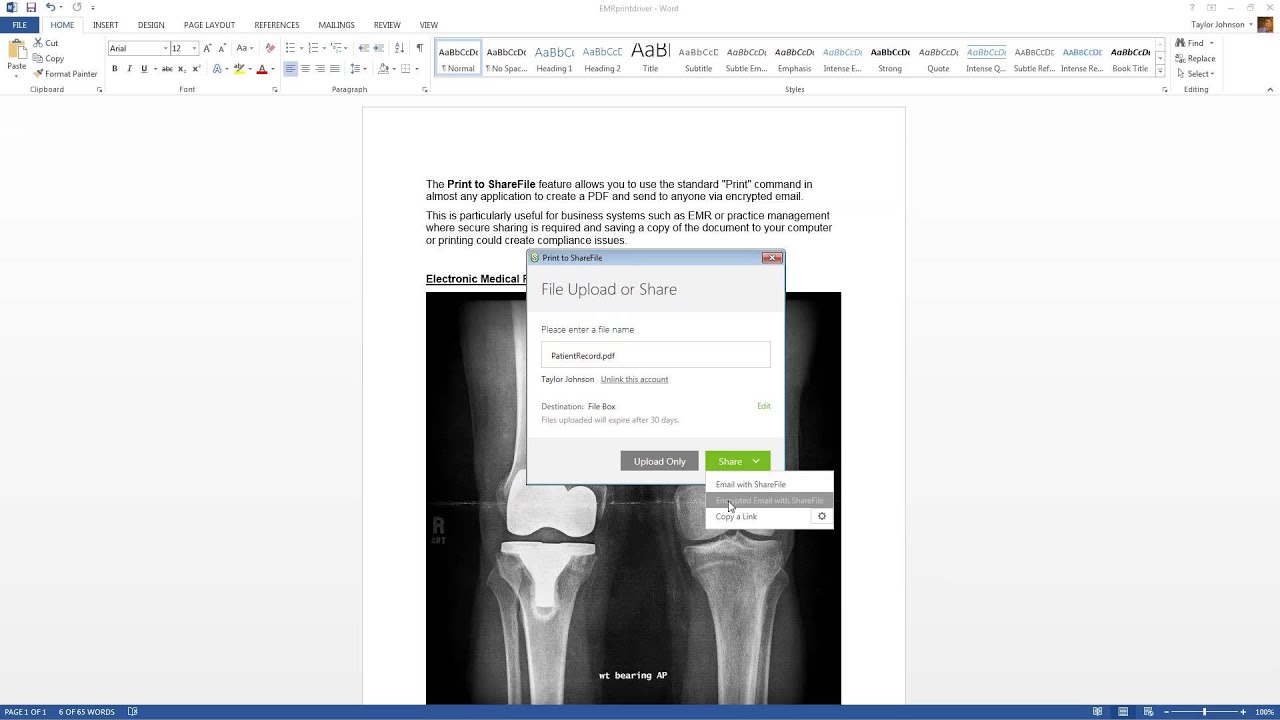1280x720 pixels.
Task: Click the Shrink Font icon
Action: 221,48
